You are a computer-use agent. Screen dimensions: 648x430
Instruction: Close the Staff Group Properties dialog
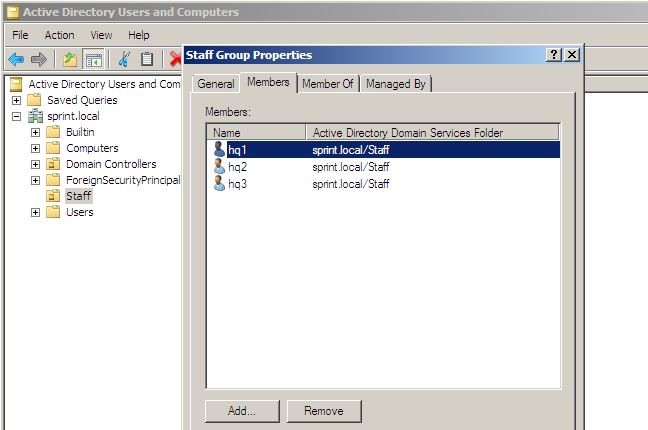[572, 55]
